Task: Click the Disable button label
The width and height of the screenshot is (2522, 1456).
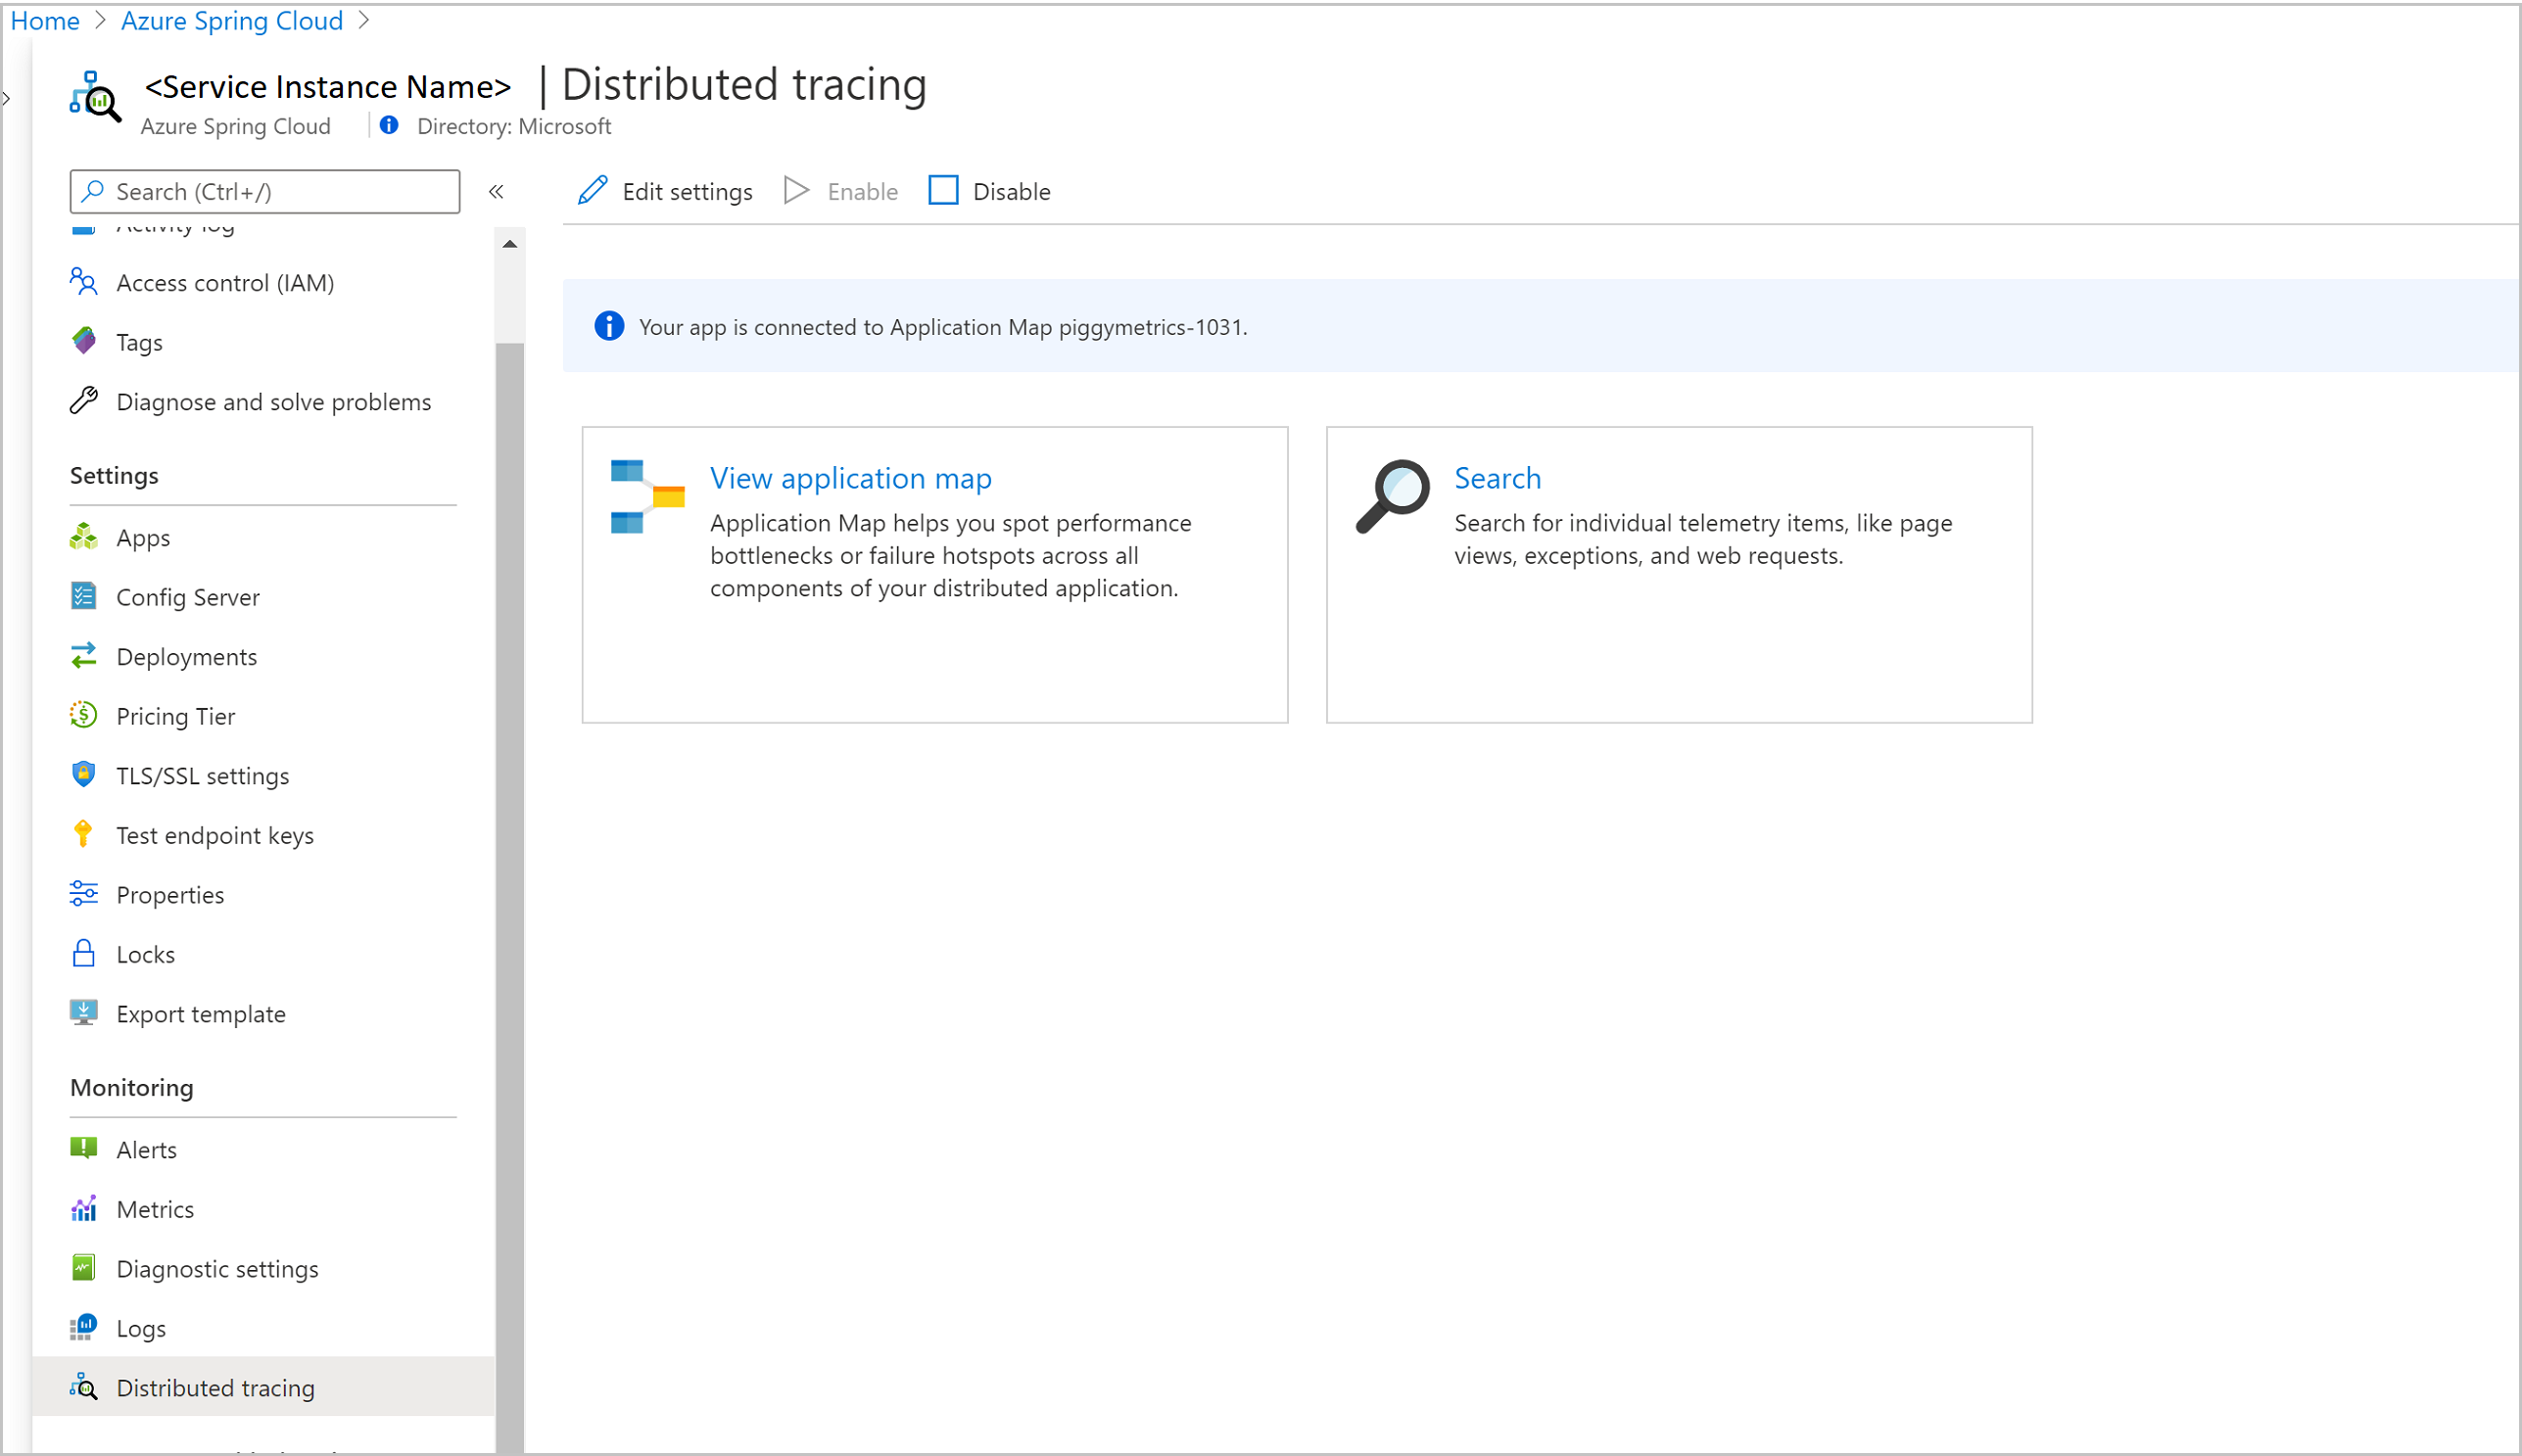Action: pyautogui.click(x=1011, y=191)
